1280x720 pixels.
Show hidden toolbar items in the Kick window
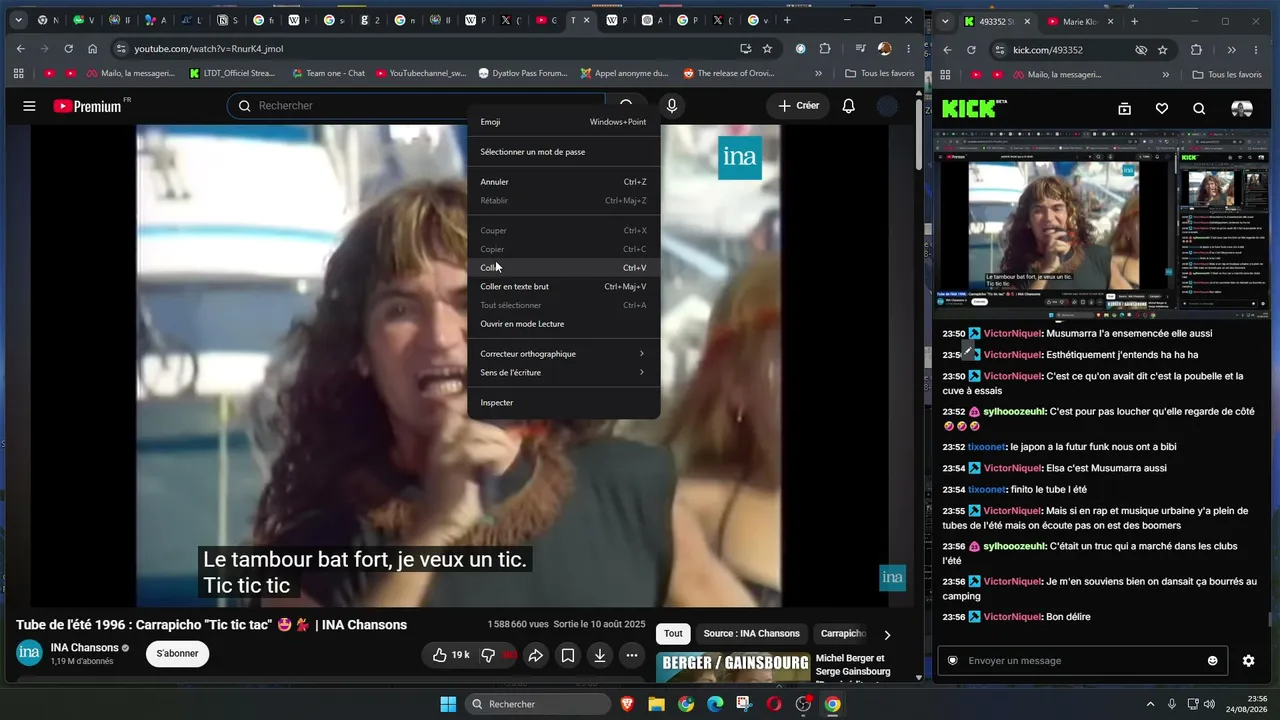point(1232,50)
